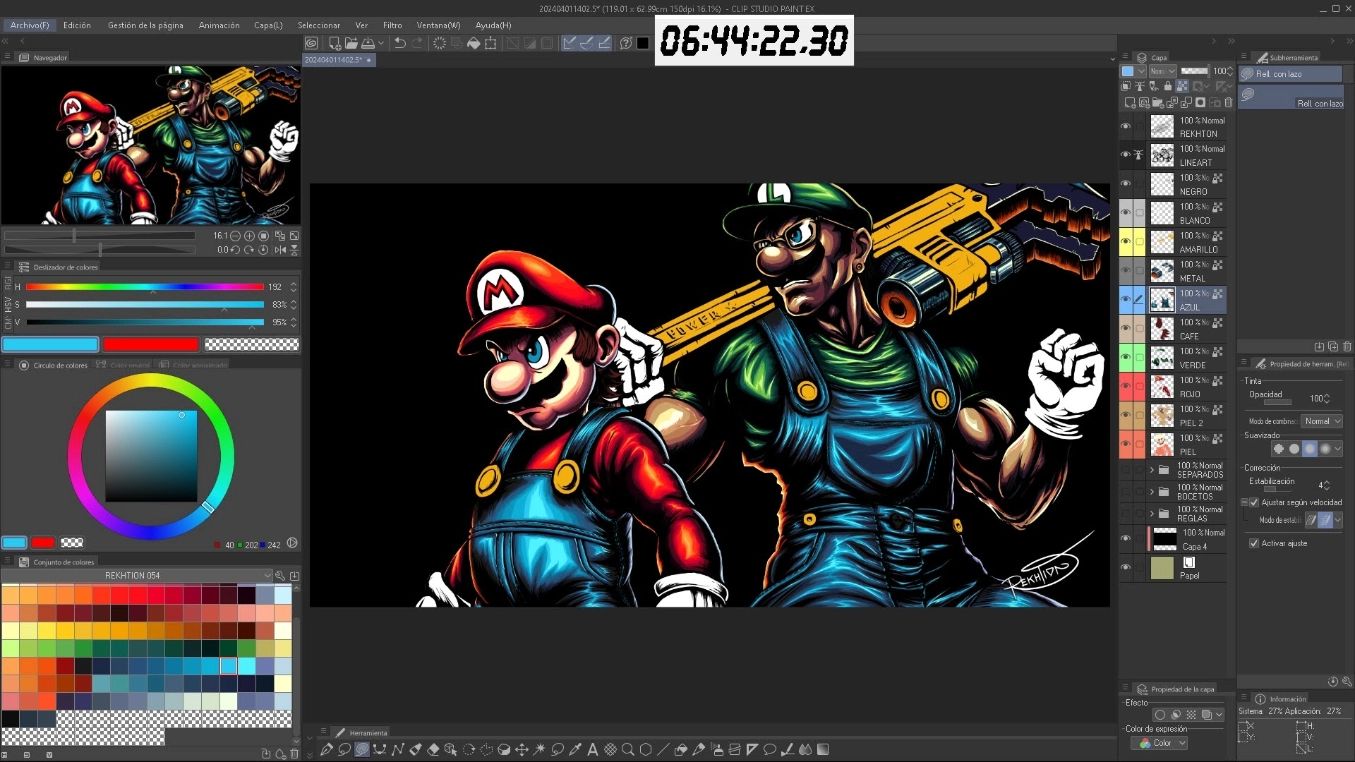Open the Filtro menu
Image resolution: width=1355 pixels, height=762 pixels.
tap(392, 25)
